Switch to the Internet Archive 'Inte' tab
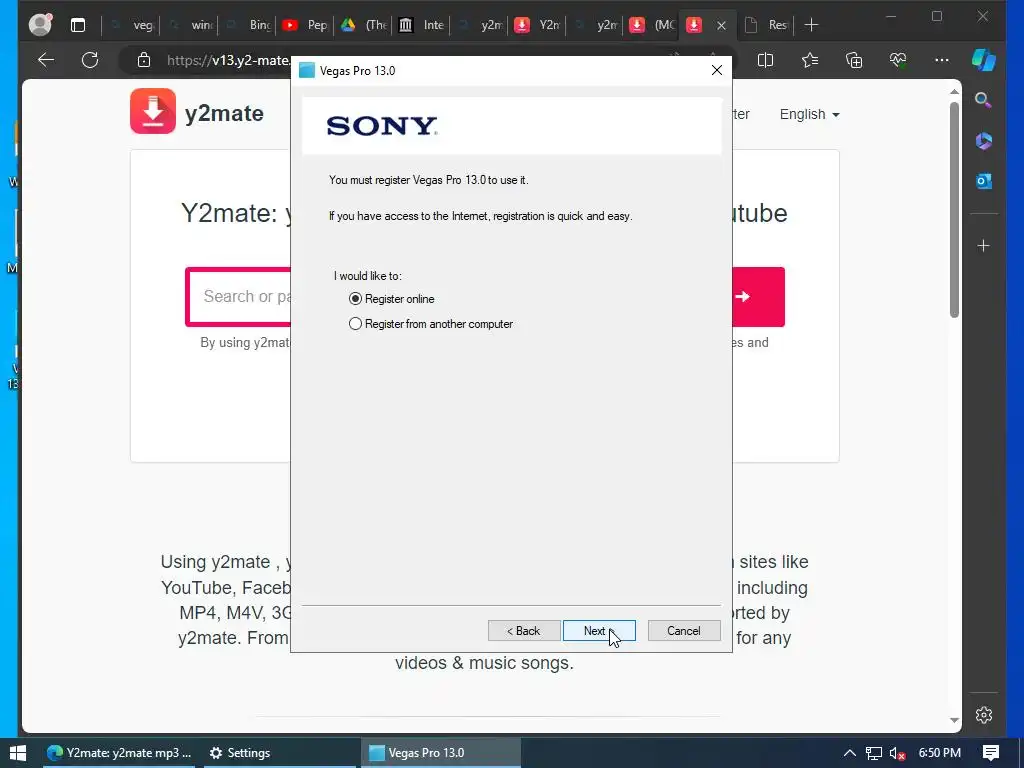The height and width of the screenshot is (768, 1024). point(423,25)
